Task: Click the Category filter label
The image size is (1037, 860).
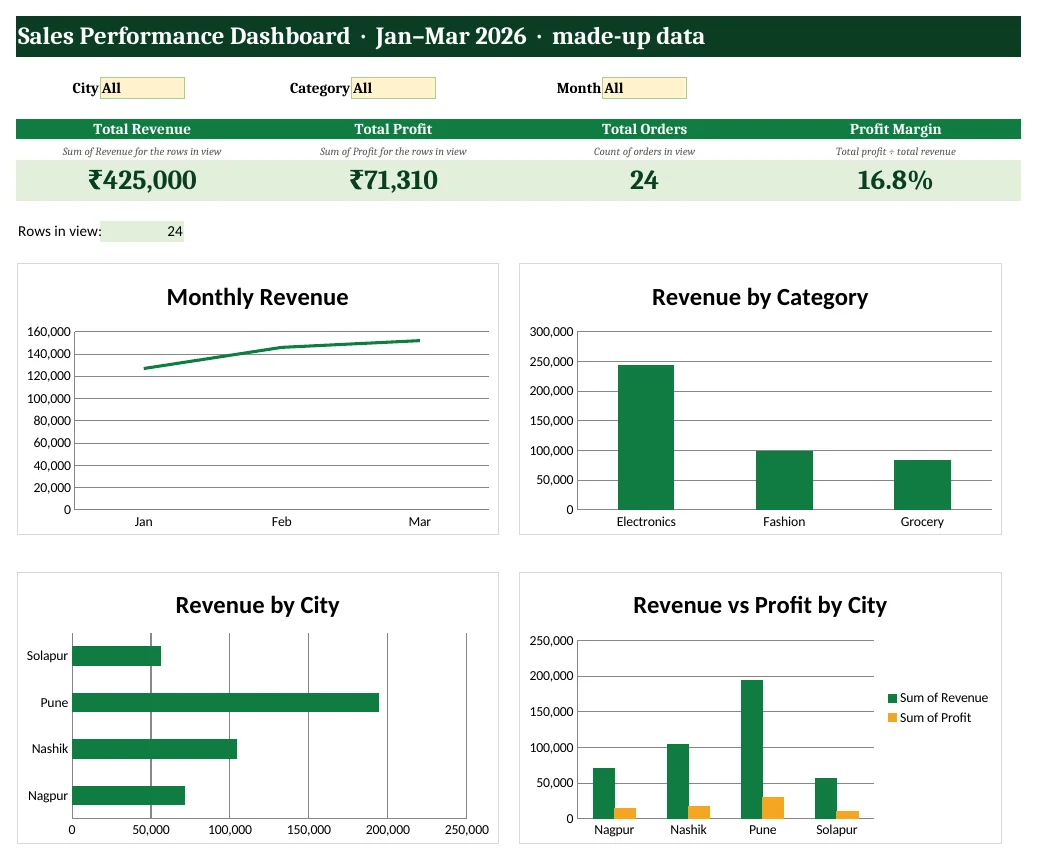Action: tap(319, 88)
